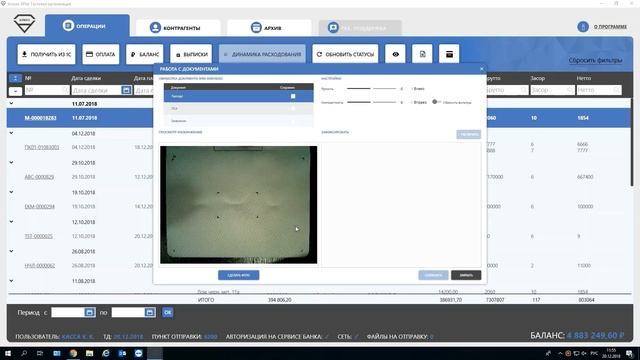Click the Нетто filter field
This screenshot has height=360, width=640.
click(599, 90)
